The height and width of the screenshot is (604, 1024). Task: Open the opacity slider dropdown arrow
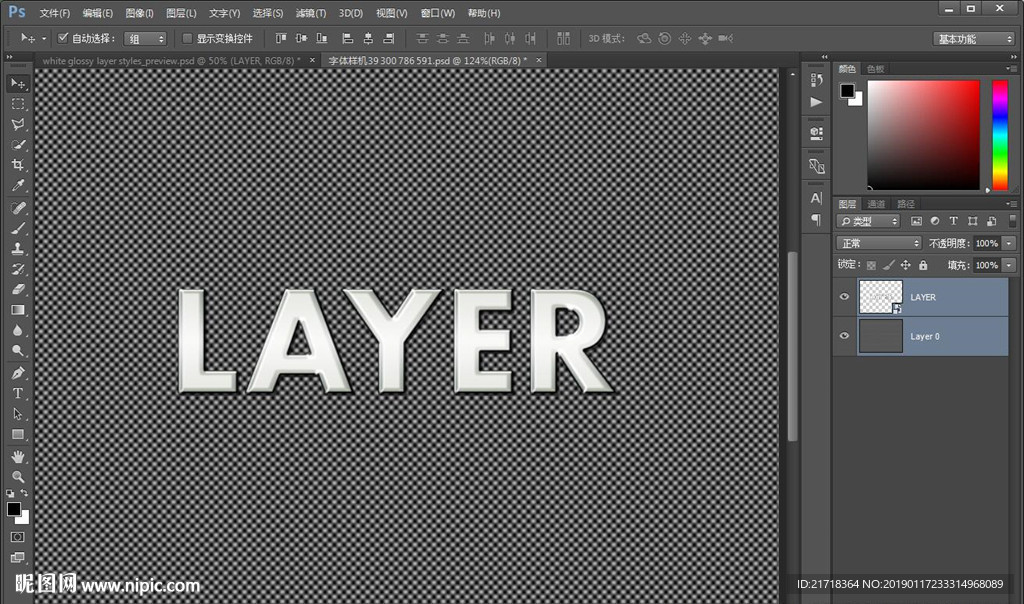tap(1009, 243)
